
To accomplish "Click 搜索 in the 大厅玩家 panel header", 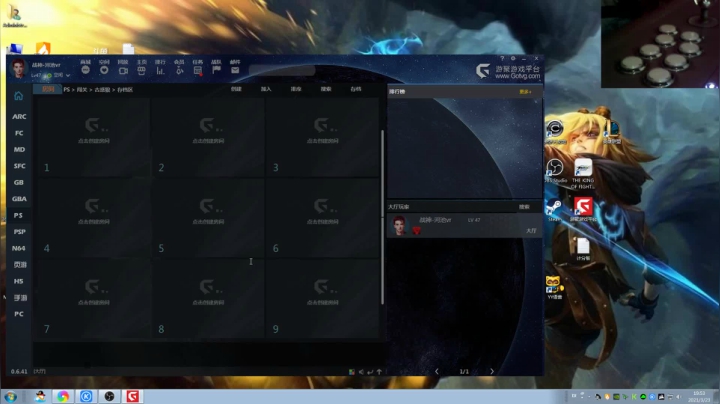I will (524, 207).
